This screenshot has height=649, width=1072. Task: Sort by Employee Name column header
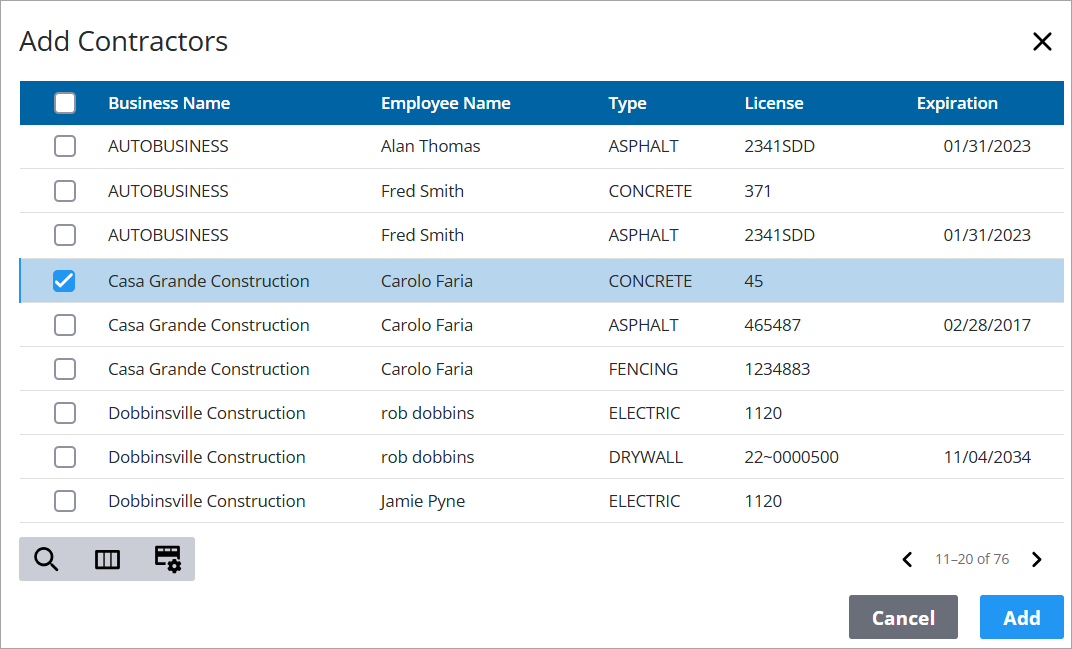(445, 103)
